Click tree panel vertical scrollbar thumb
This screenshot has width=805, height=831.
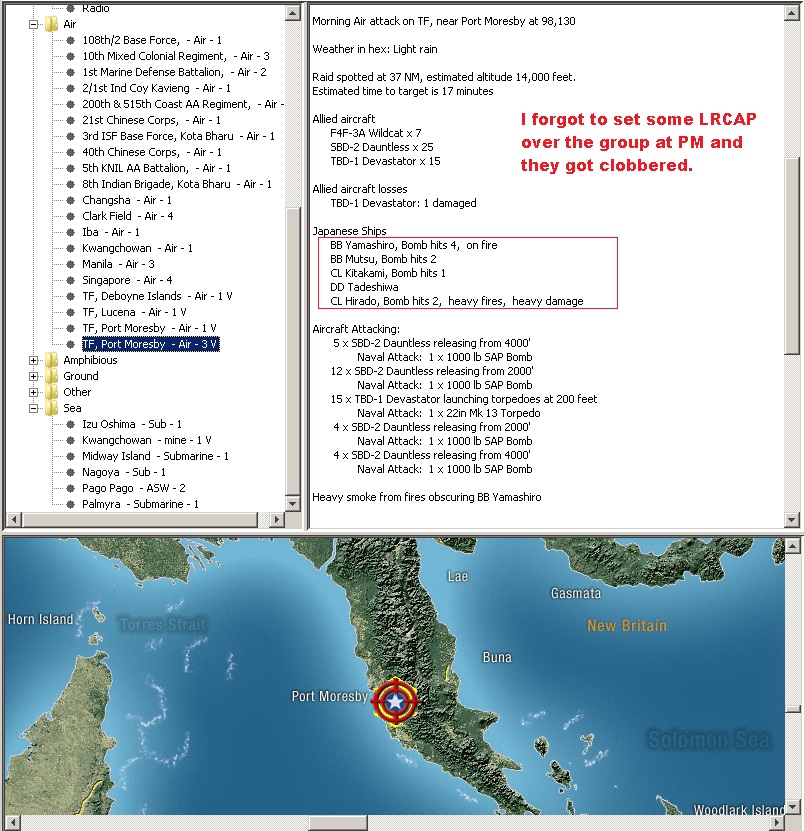click(x=293, y=350)
